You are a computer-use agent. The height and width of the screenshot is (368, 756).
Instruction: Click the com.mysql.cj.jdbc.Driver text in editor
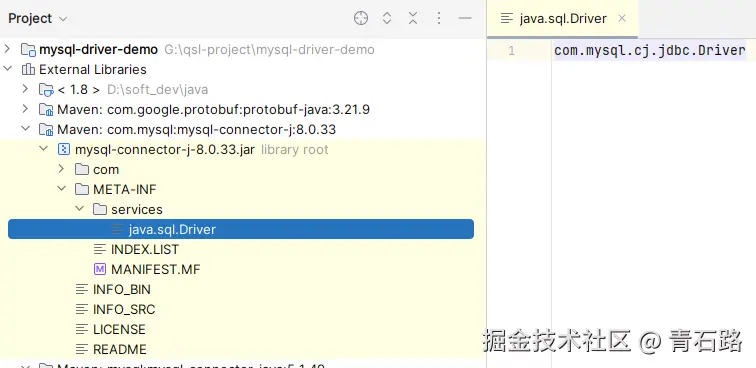tap(650, 50)
